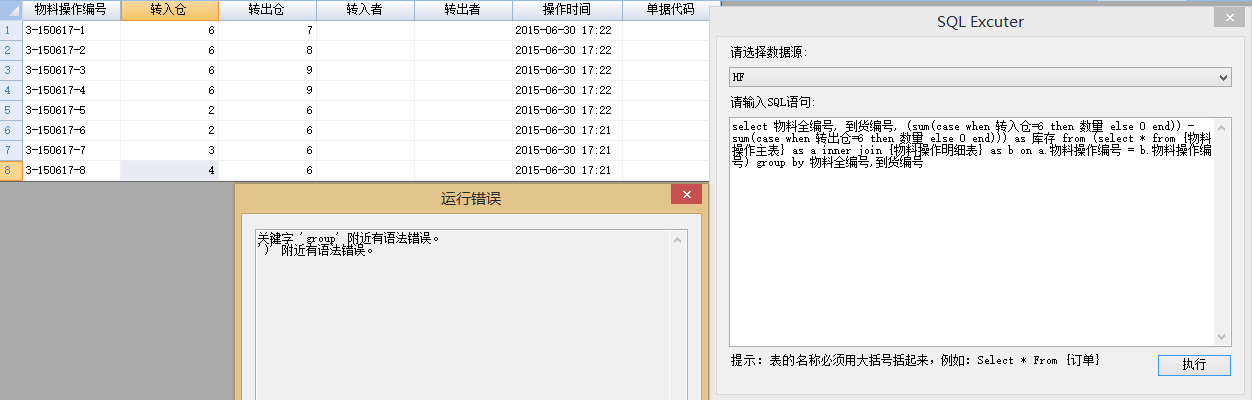Click the hint text starting with 提示

pos(916,360)
